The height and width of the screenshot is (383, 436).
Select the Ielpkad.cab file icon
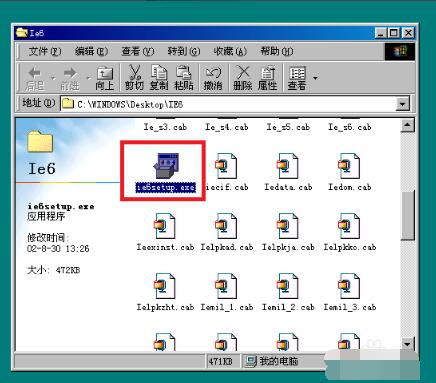point(227,226)
